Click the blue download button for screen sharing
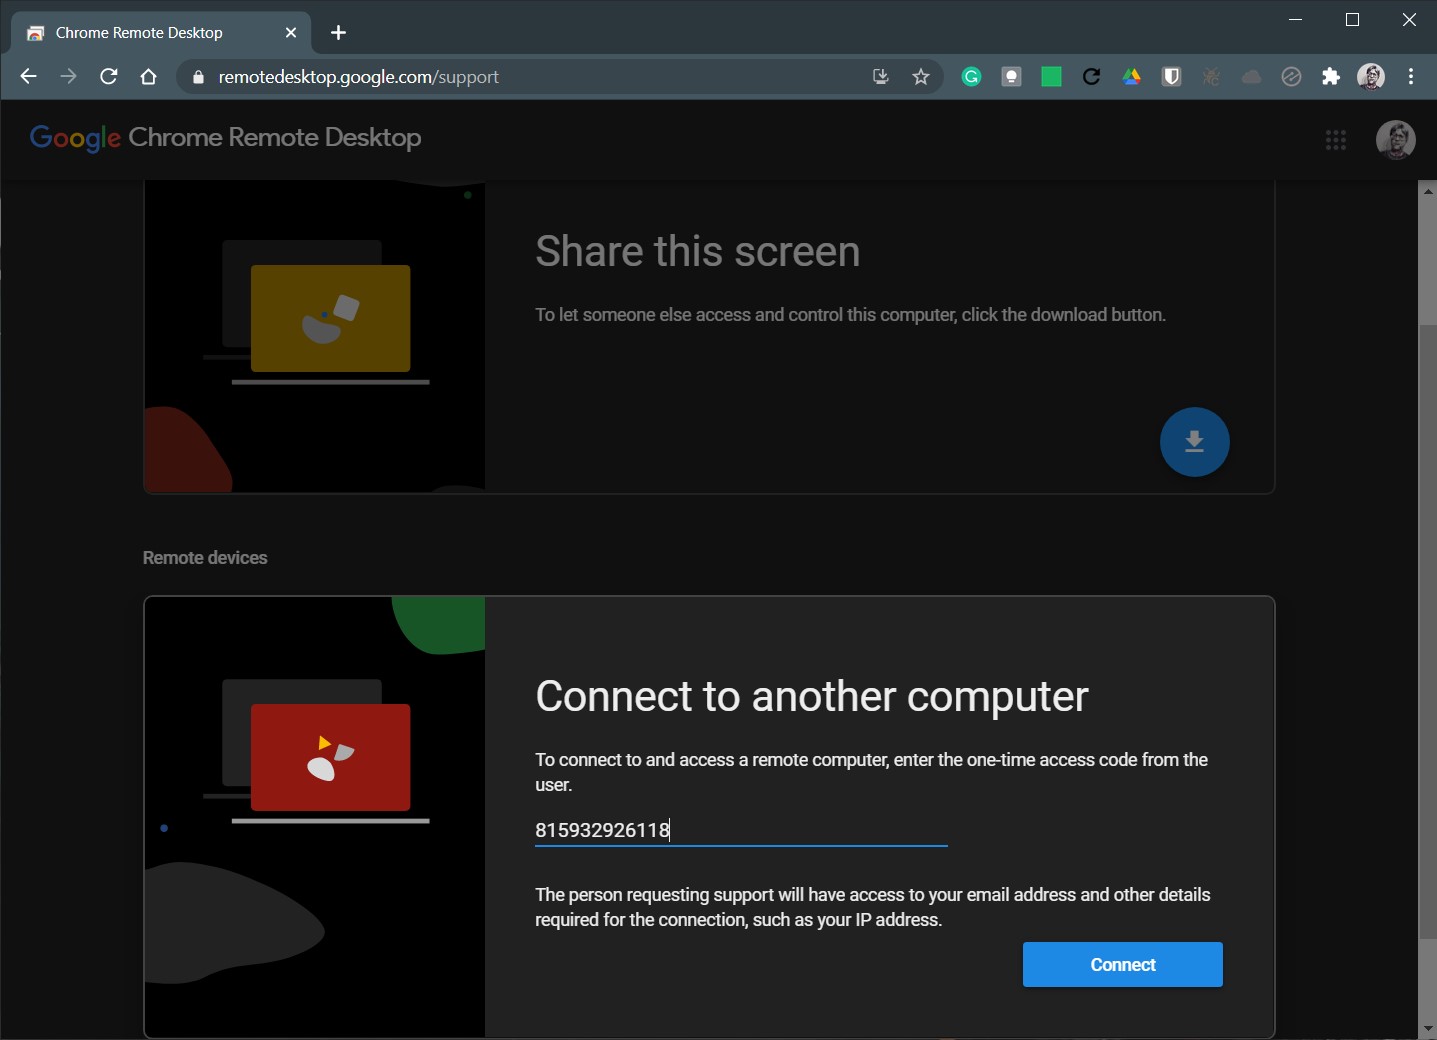The image size is (1437, 1040). click(1194, 442)
